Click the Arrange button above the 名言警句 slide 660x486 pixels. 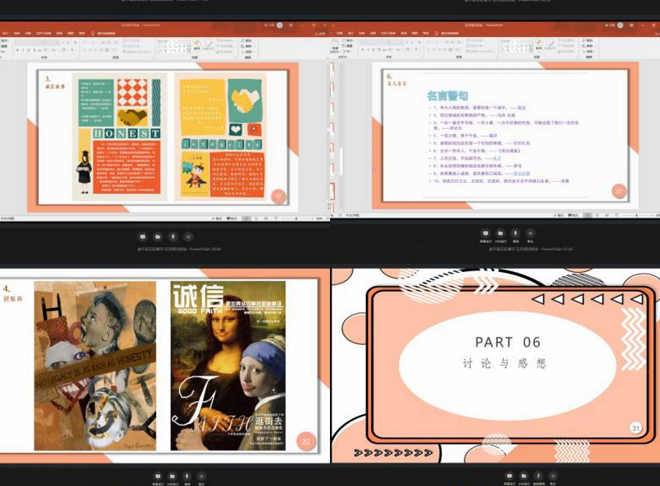(x=540, y=46)
